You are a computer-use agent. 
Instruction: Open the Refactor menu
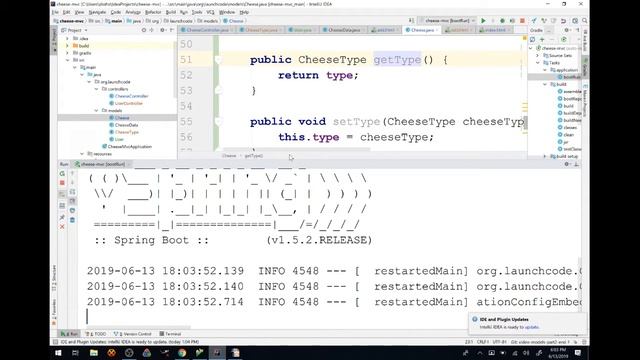[x=153, y=12]
